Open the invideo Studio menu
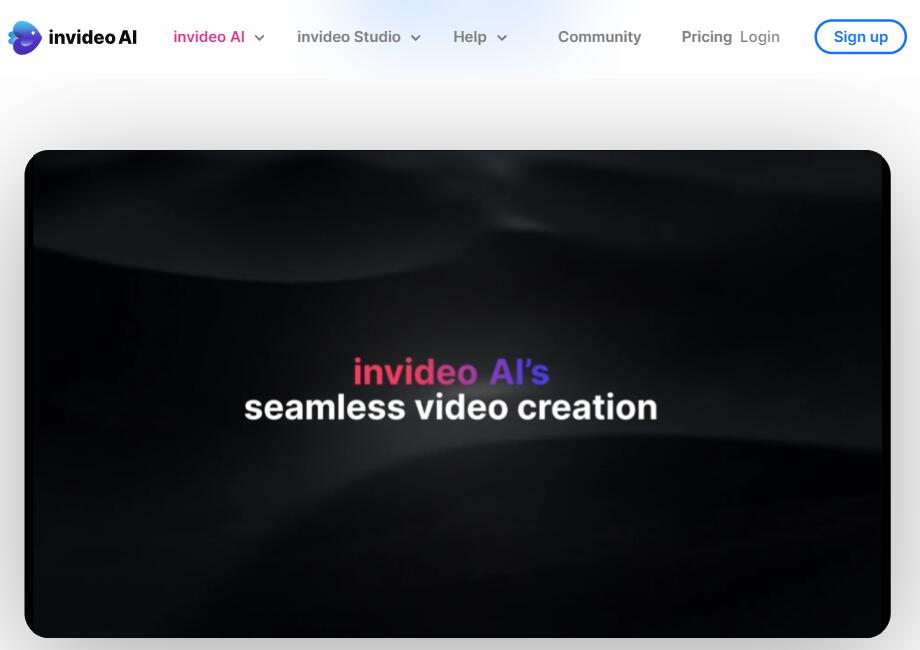Viewport: 920px width, 650px height. 348,37
